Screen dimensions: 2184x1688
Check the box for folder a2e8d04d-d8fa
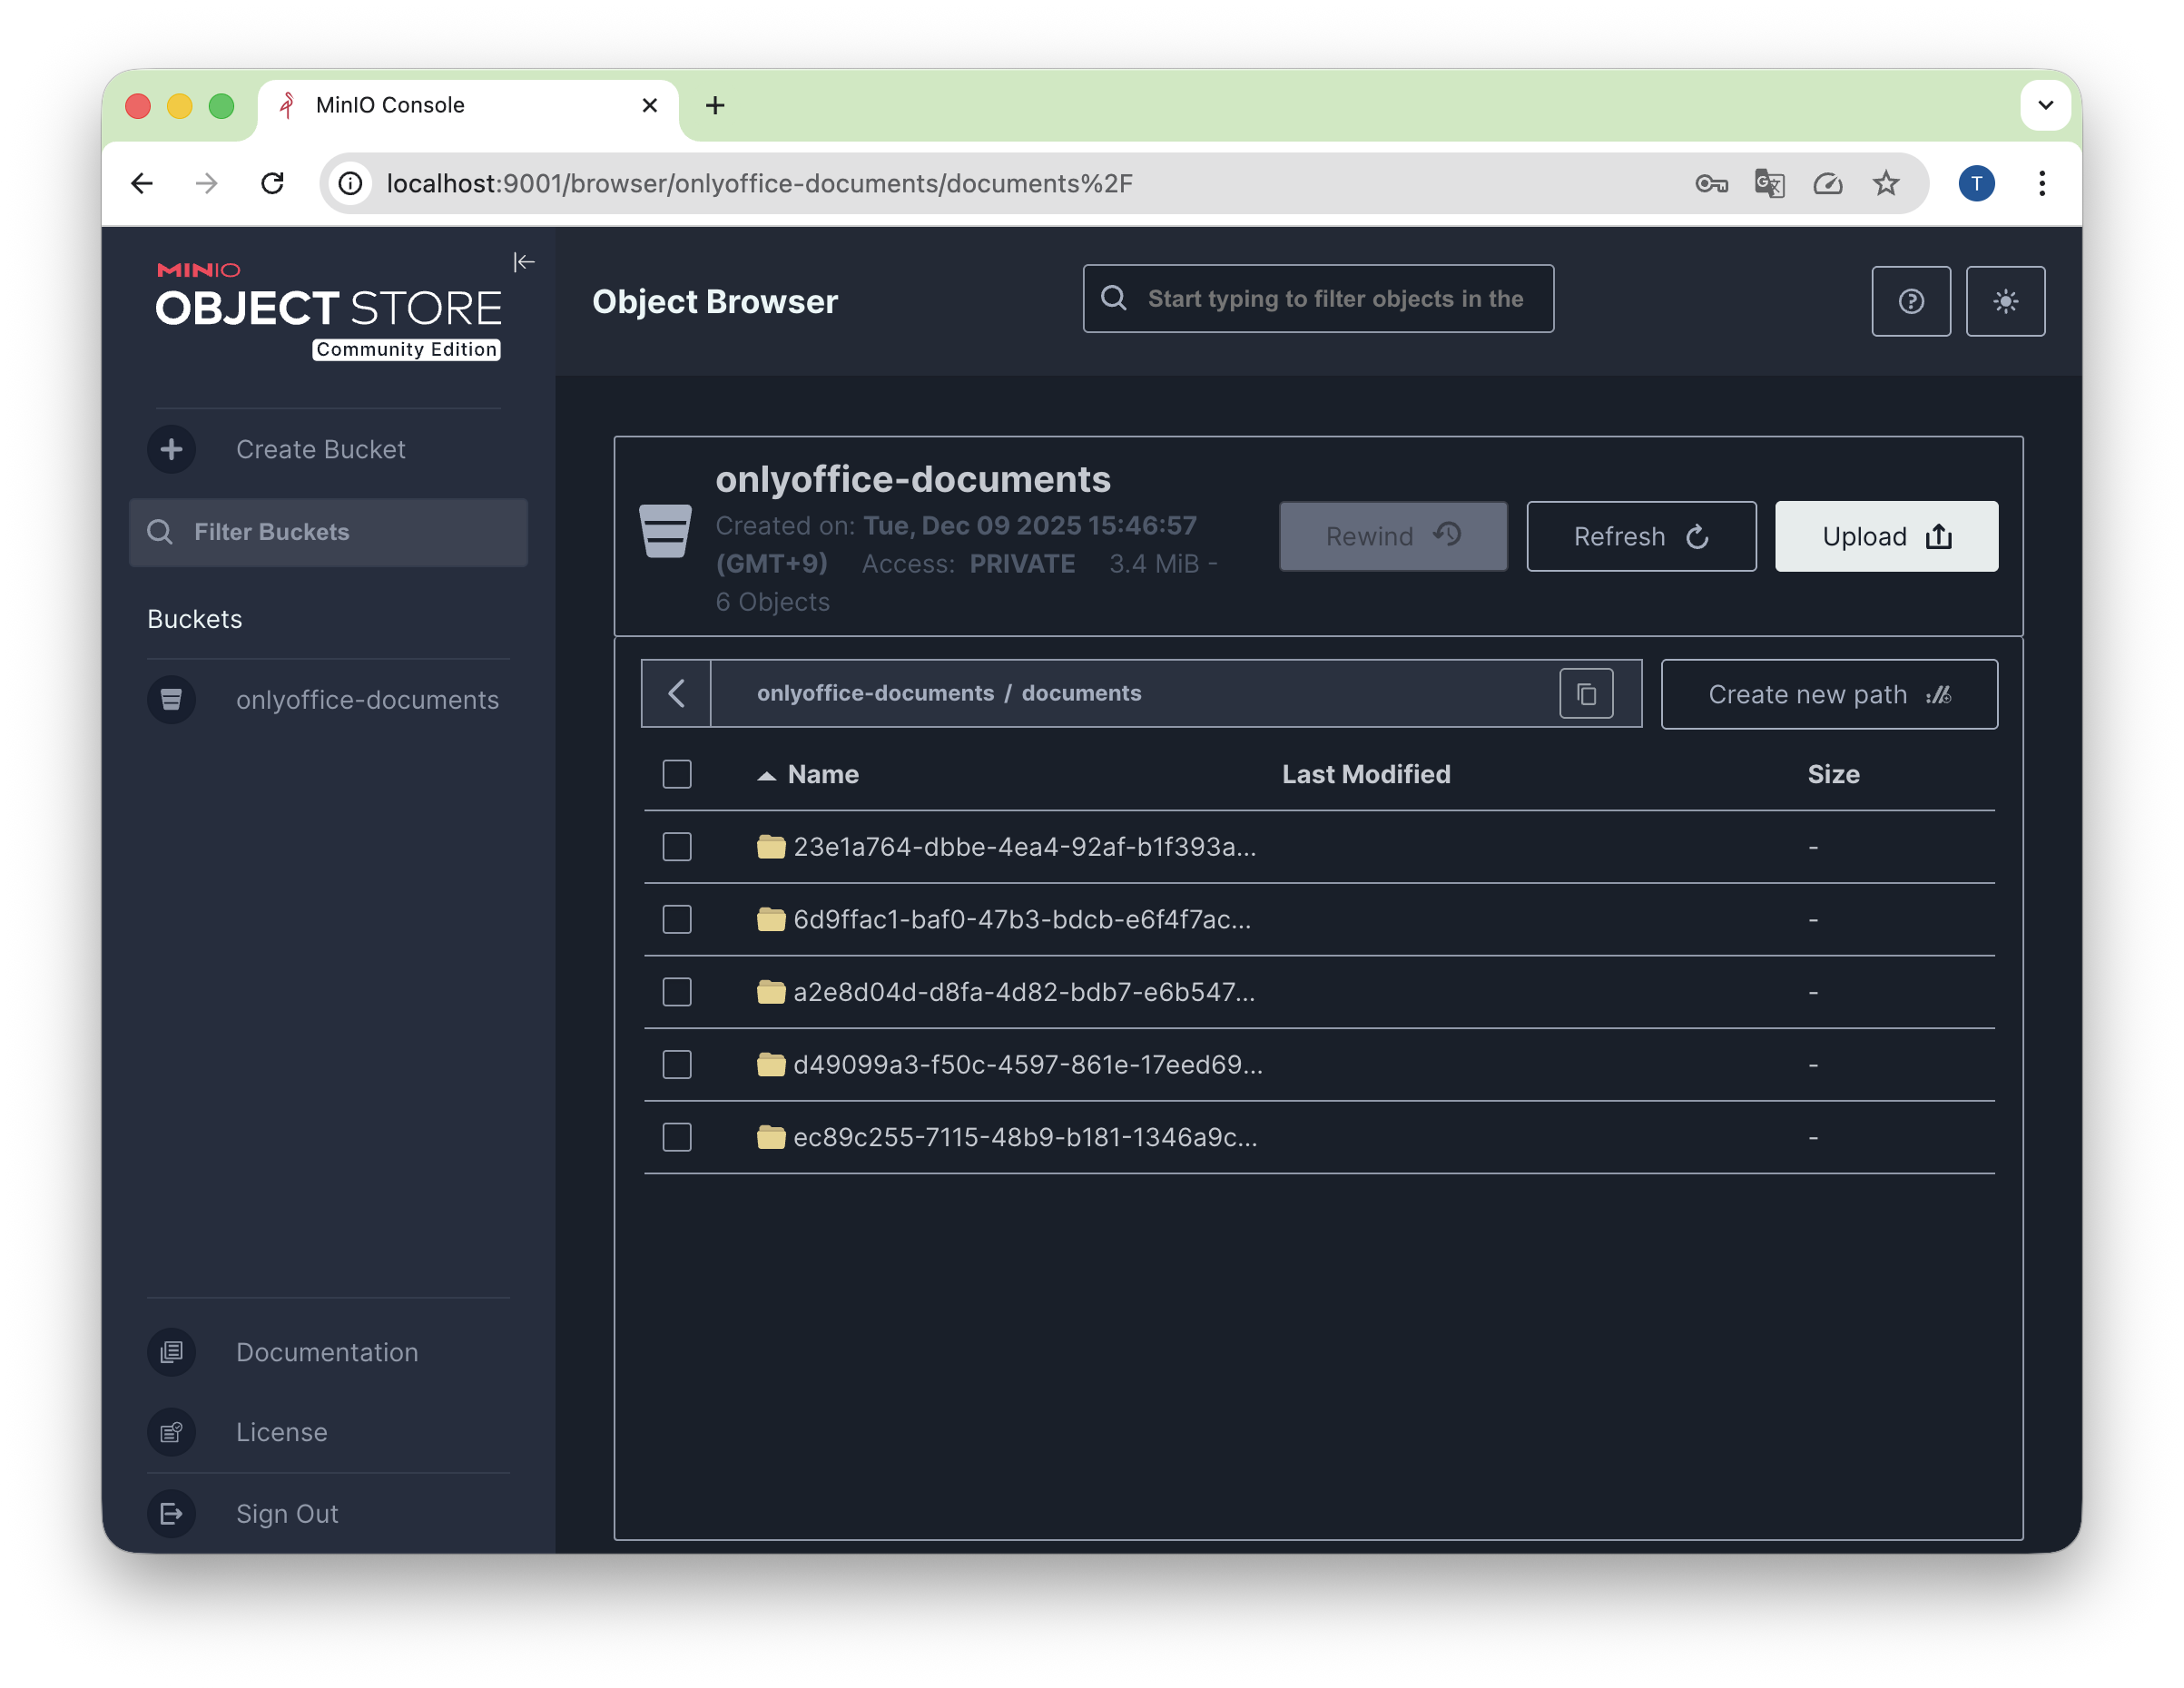point(677,992)
